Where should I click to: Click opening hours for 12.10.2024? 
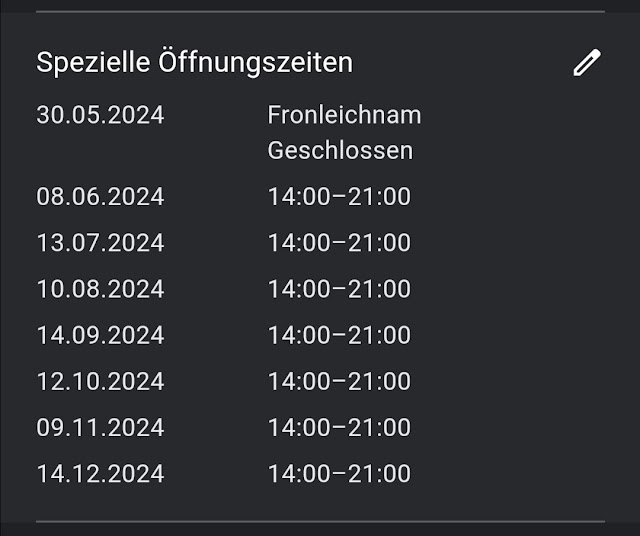339,381
